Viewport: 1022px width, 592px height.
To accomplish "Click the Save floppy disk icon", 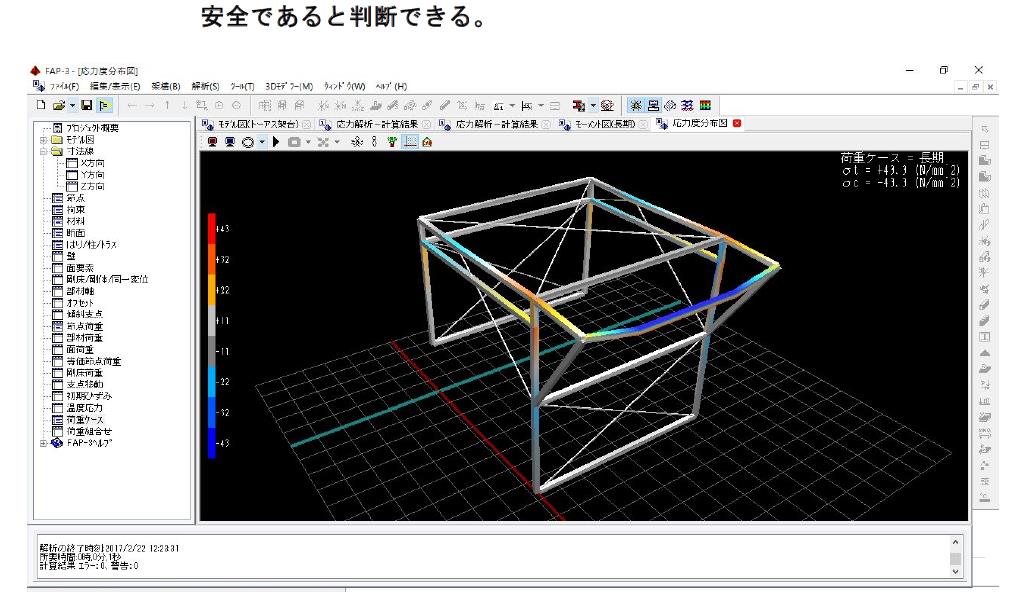I will click(x=86, y=105).
